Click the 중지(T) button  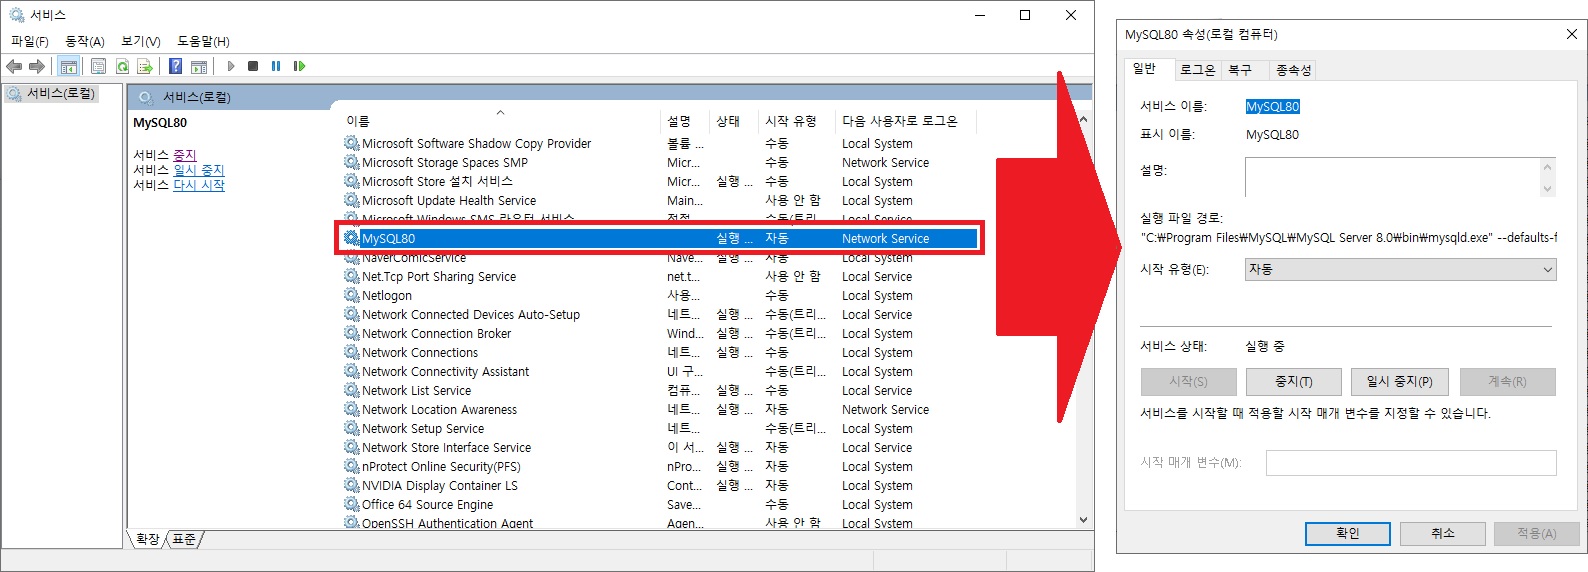tap(1293, 382)
